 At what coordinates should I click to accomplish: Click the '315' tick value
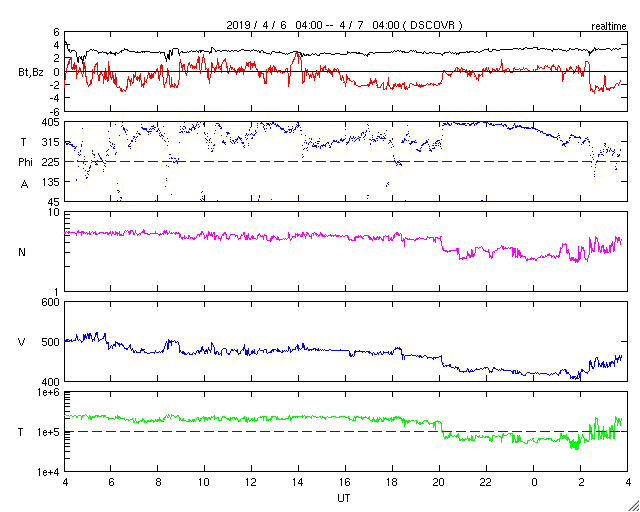point(51,142)
